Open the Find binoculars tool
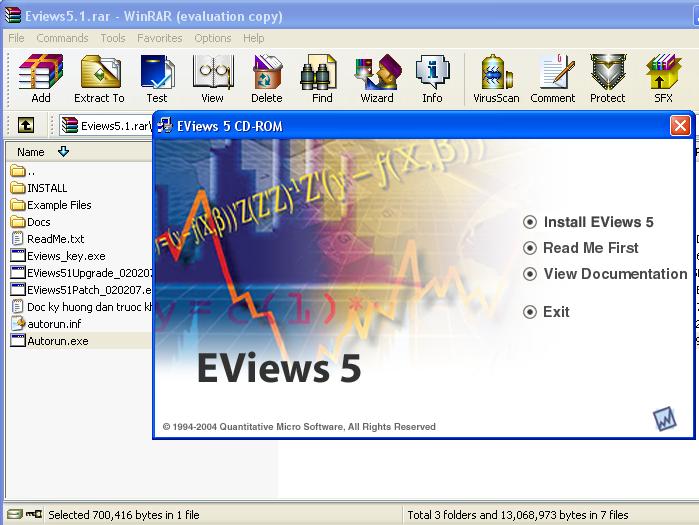 322,79
